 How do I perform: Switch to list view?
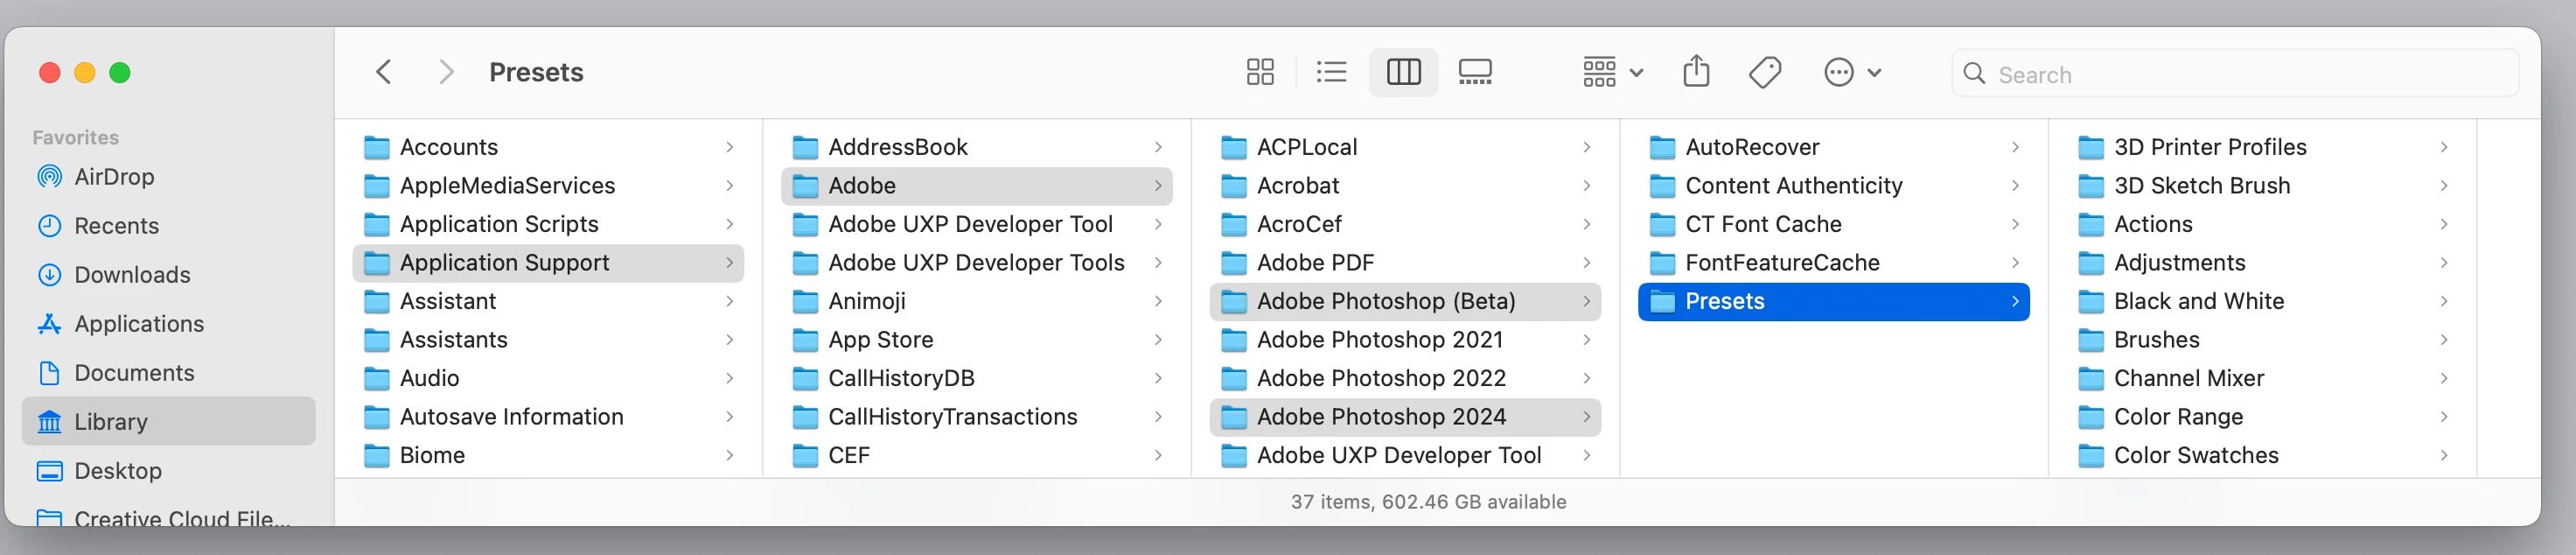[x=1331, y=72]
